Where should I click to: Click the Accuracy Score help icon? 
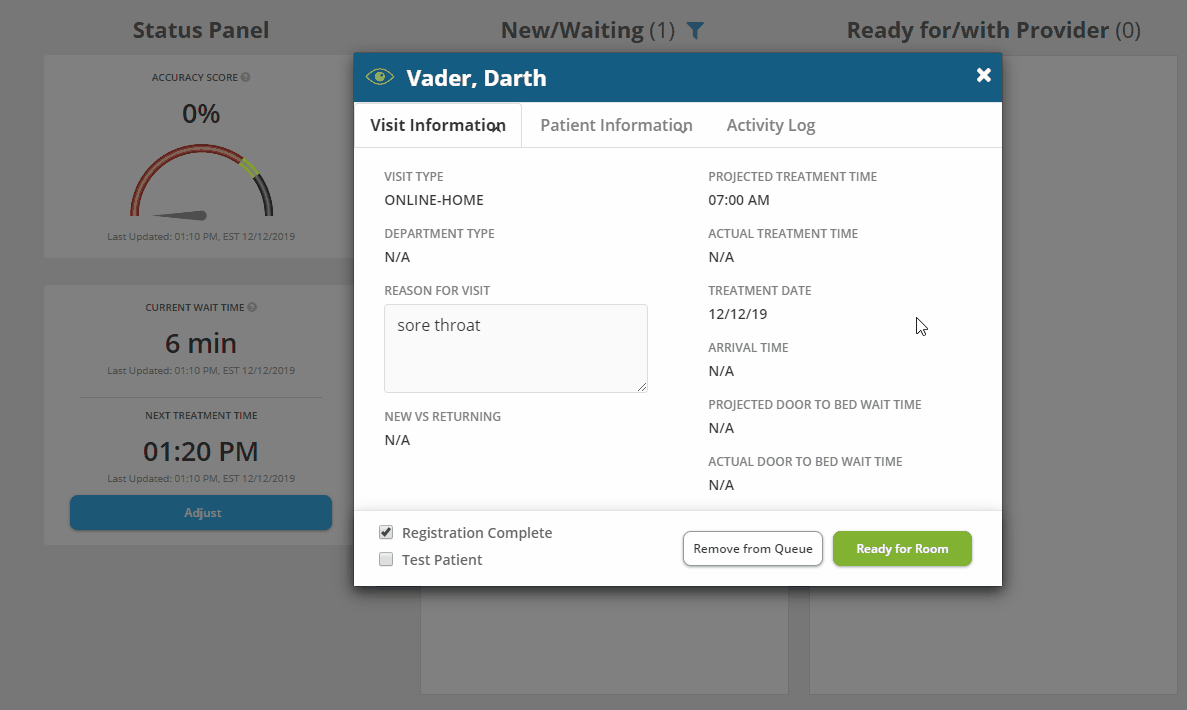coord(246,77)
